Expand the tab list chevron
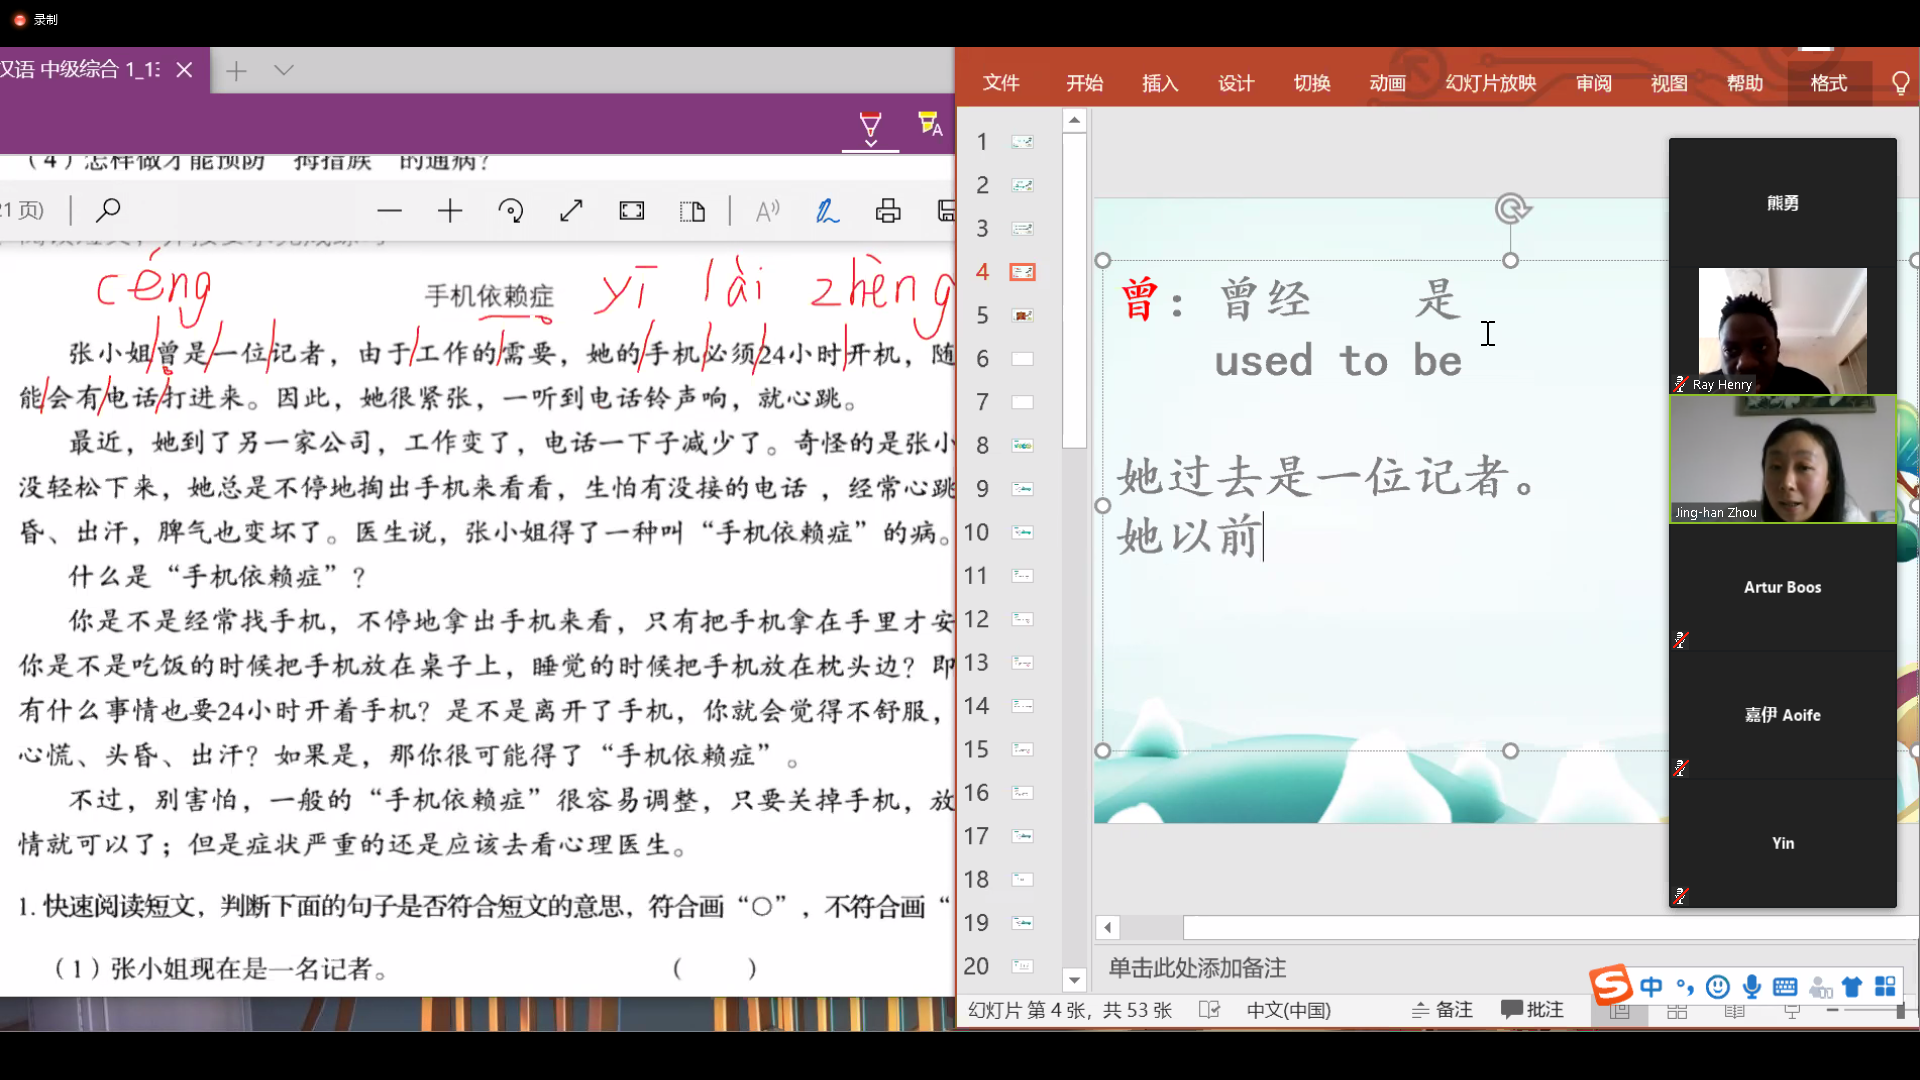The image size is (1920, 1080). (284, 70)
